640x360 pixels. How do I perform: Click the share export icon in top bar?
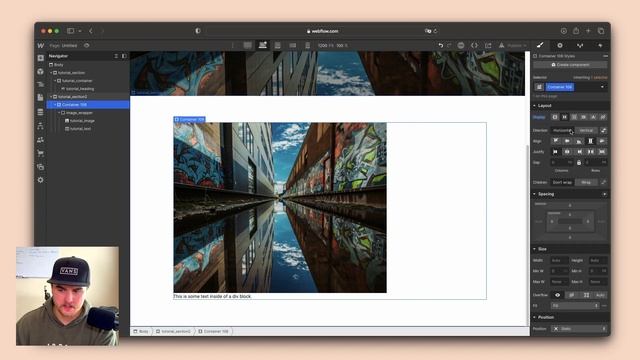[x=488, y=46]
